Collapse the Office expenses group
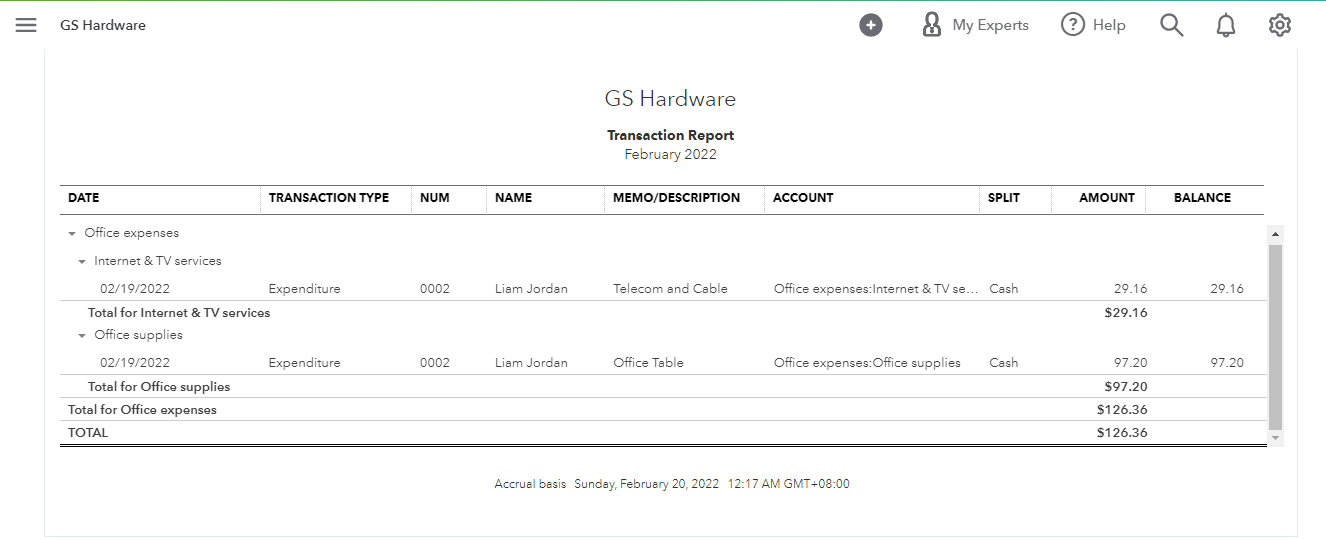The height and width of the screenshot is (540, 1326). coord(72,234)
